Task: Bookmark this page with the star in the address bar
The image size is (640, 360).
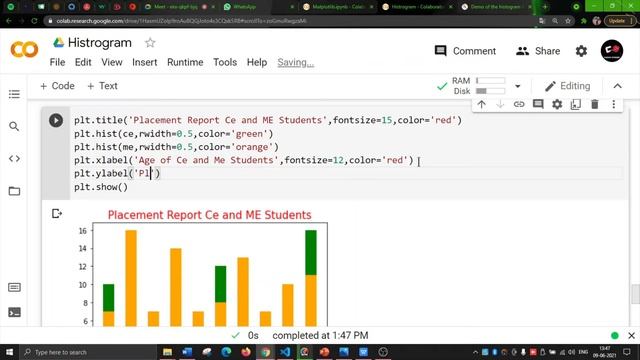Action: 568,21
